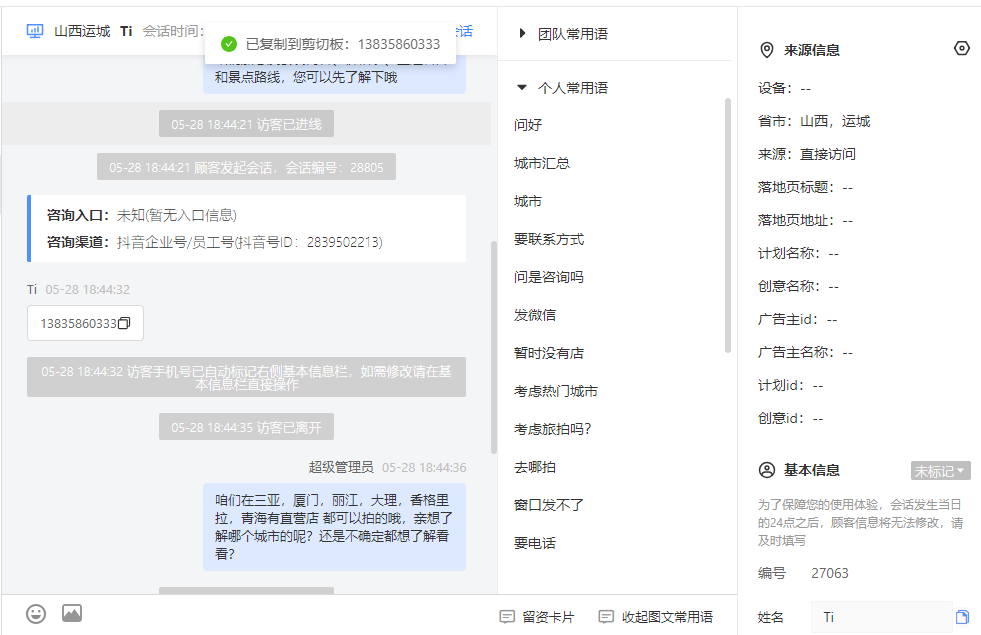Click the 山西运城 visitor title in header
Image resolution: width=981 pixels, height=635 pixels.
pos(82,31)
